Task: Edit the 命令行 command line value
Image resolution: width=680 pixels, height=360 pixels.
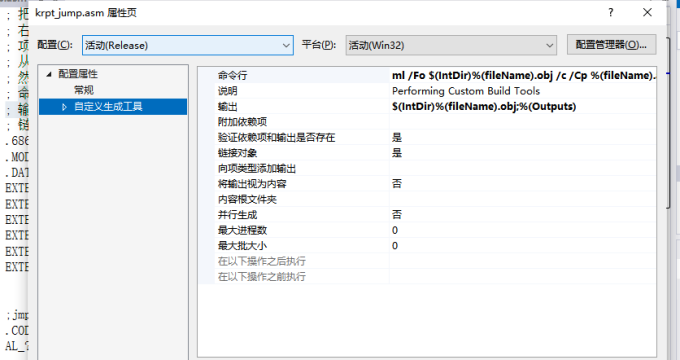Action: 523,75
